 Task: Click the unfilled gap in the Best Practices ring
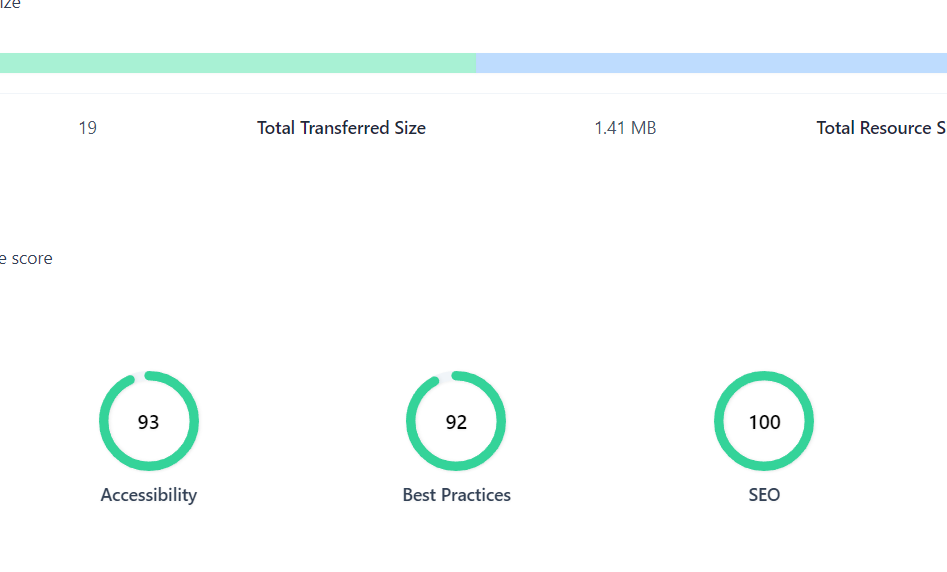pyautogui.click(x=445, y=375)
